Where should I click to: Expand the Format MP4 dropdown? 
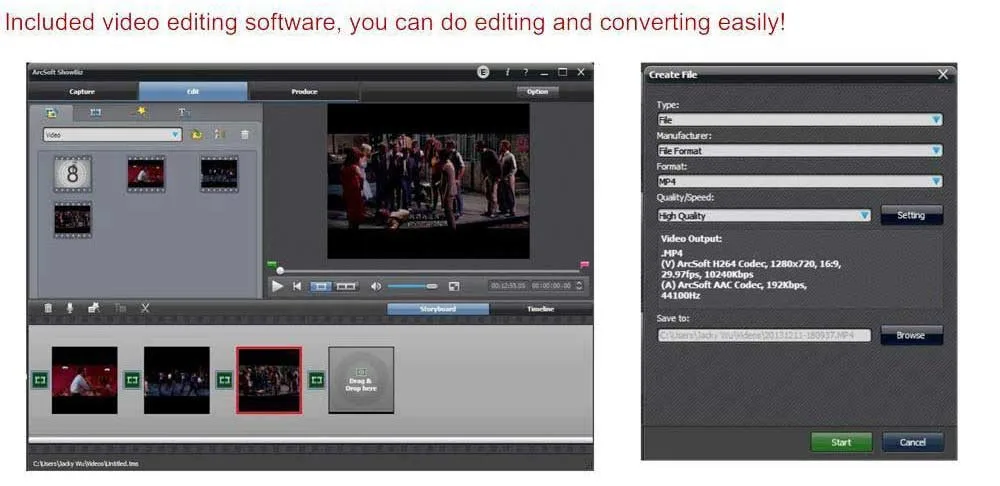800,182
